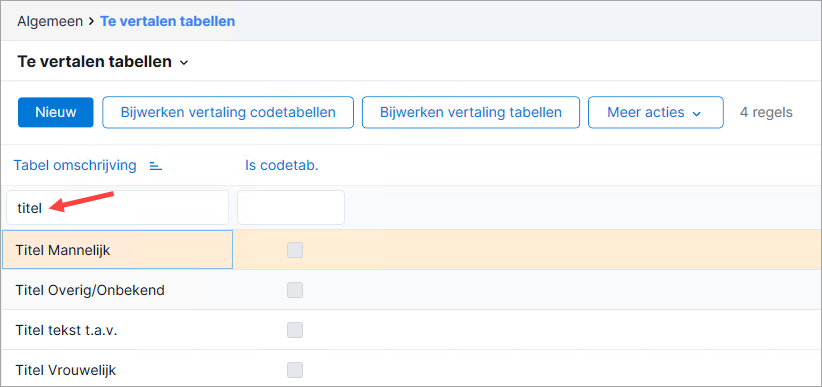Open the Meer acties dropdown menu

point(655,112)
